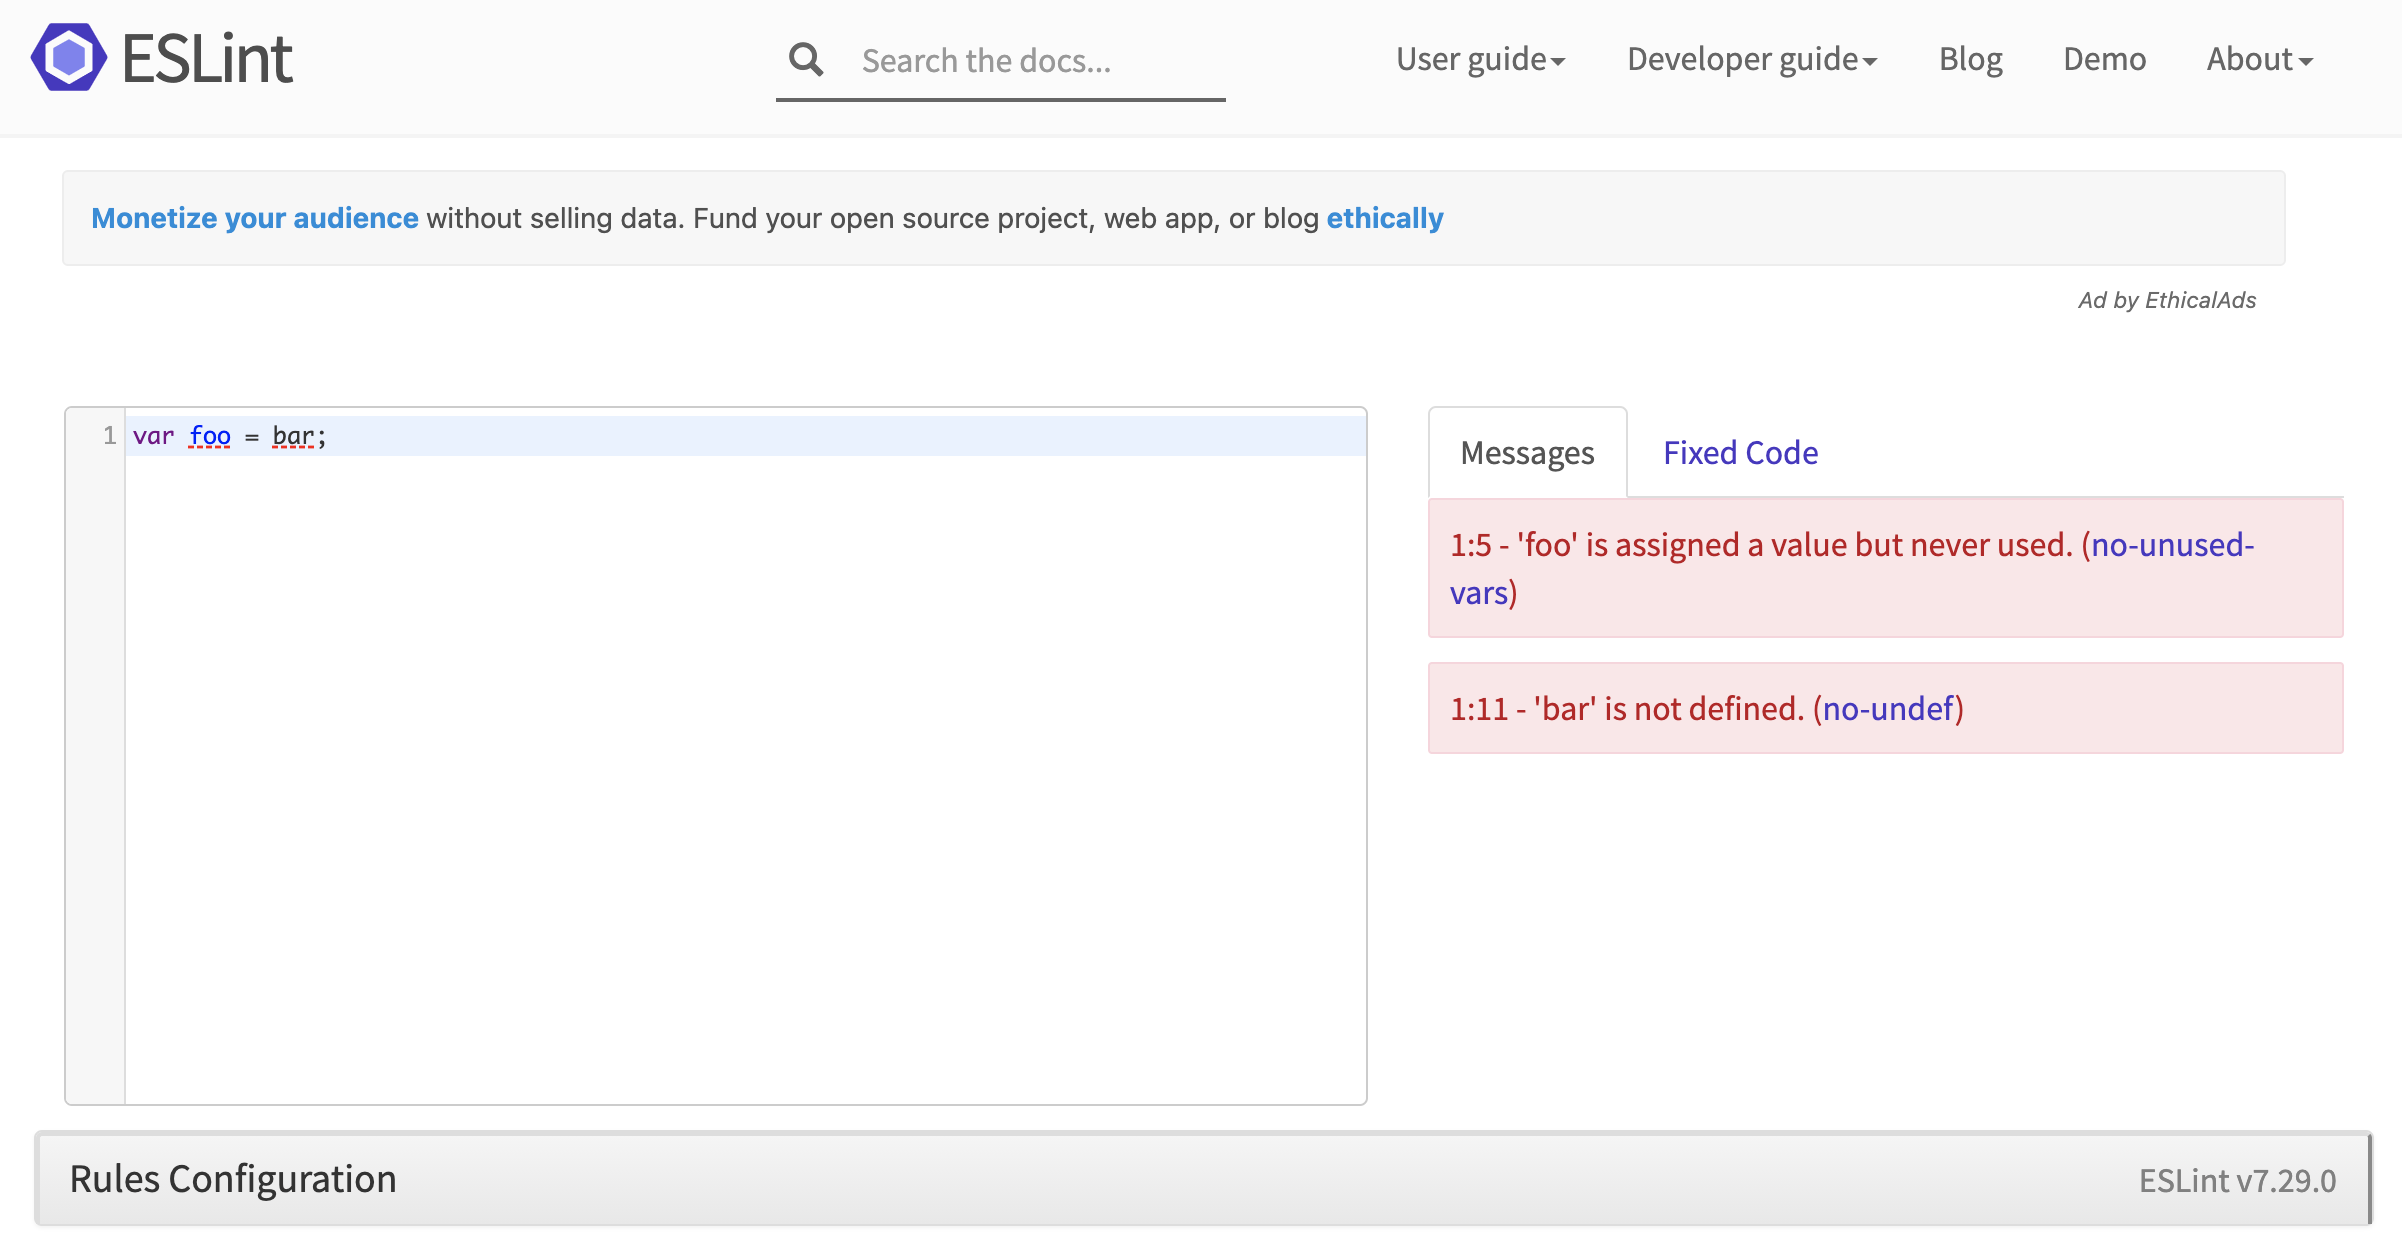The height and width of the screenshot is (1254, 2402).
Task: Click the ESLint hexagon logo icon
Action: pos(68,58)
